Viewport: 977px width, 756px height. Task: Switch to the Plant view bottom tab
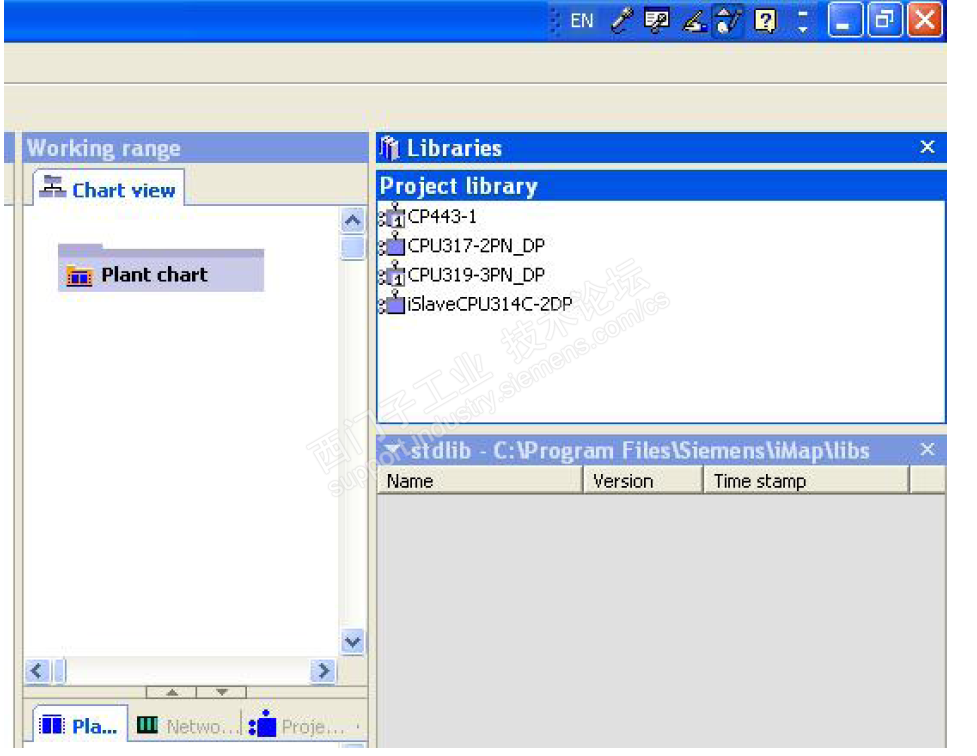coord(80,725)
